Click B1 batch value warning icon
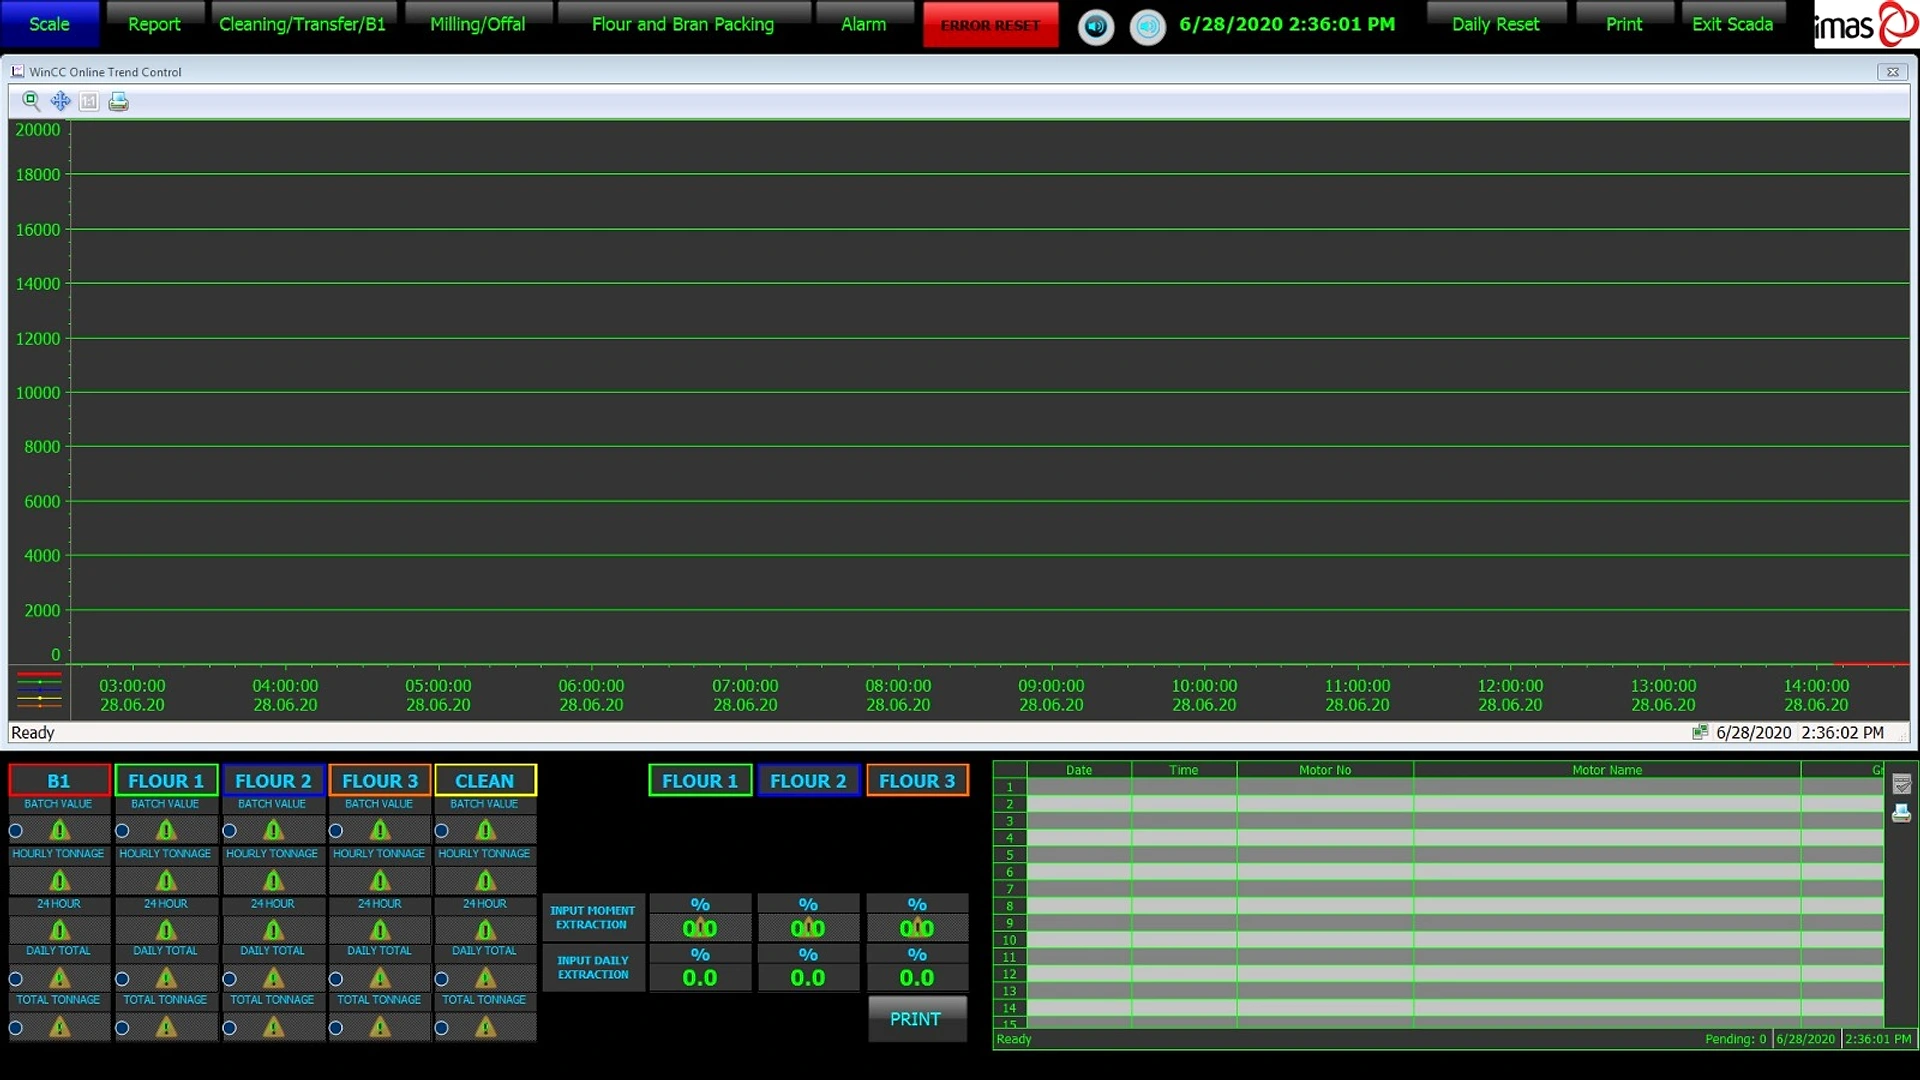 point(60,830)
